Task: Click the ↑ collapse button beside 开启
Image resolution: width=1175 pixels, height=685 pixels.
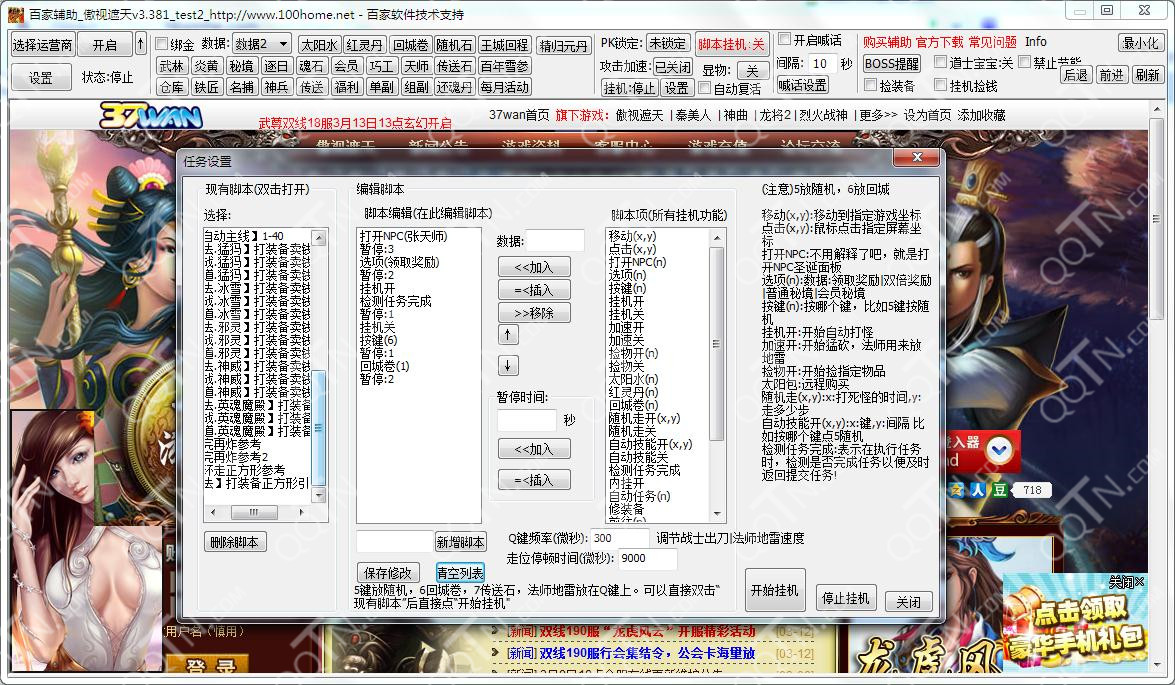Action: [140, 44]
